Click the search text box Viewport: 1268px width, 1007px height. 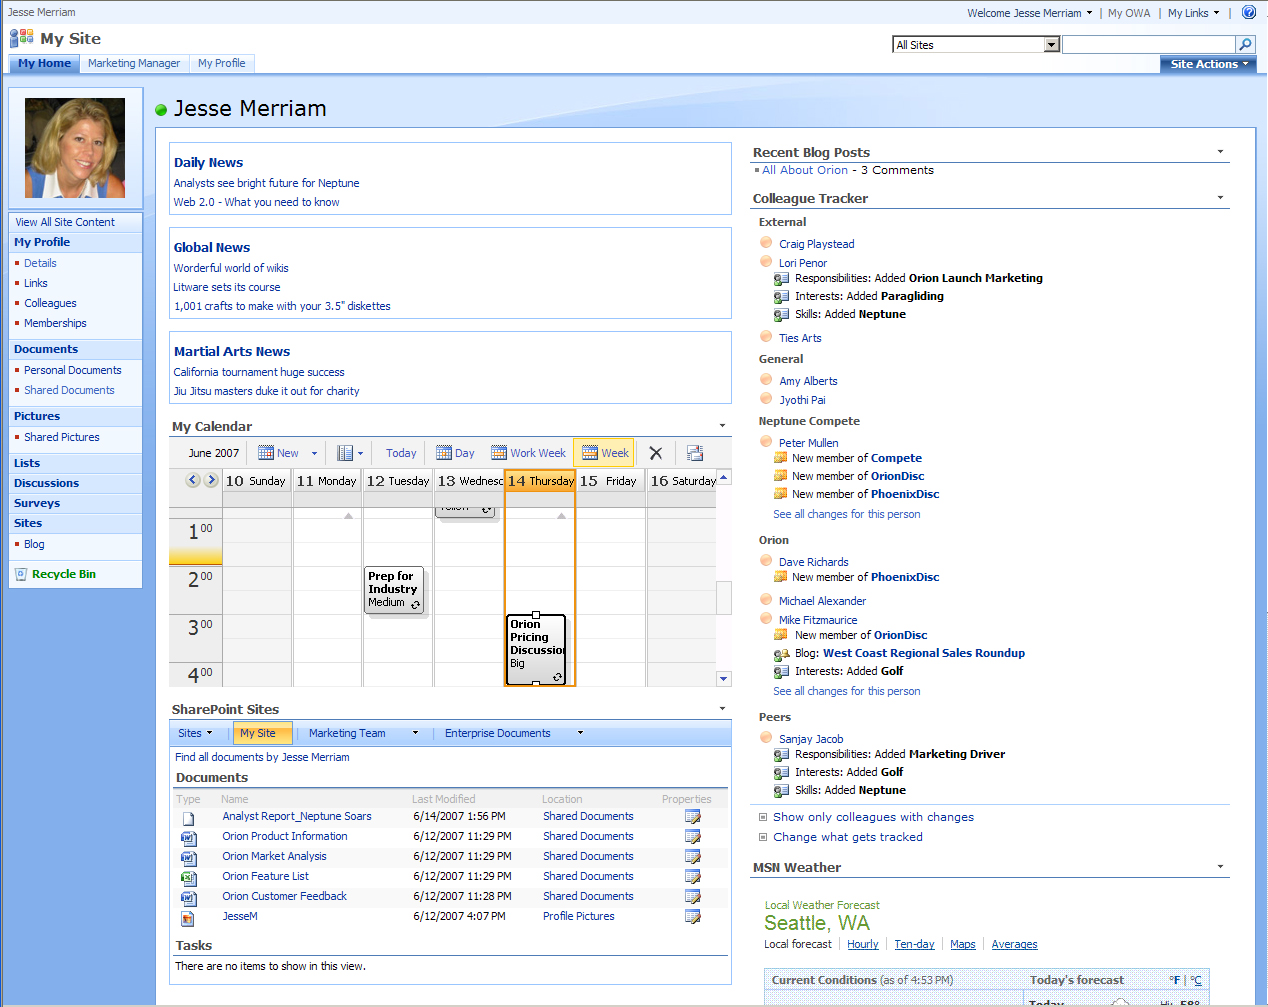click(1149, 44)
